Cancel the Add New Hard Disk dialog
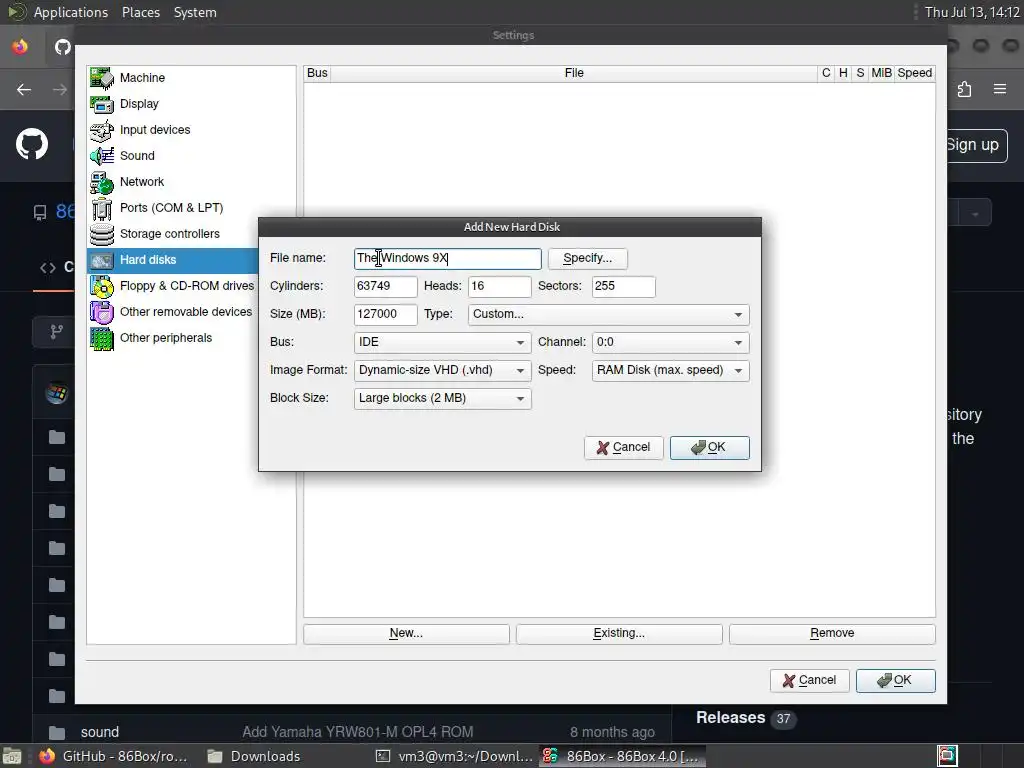Screen dimensions: 1024x768 click(x=624, y=447)
